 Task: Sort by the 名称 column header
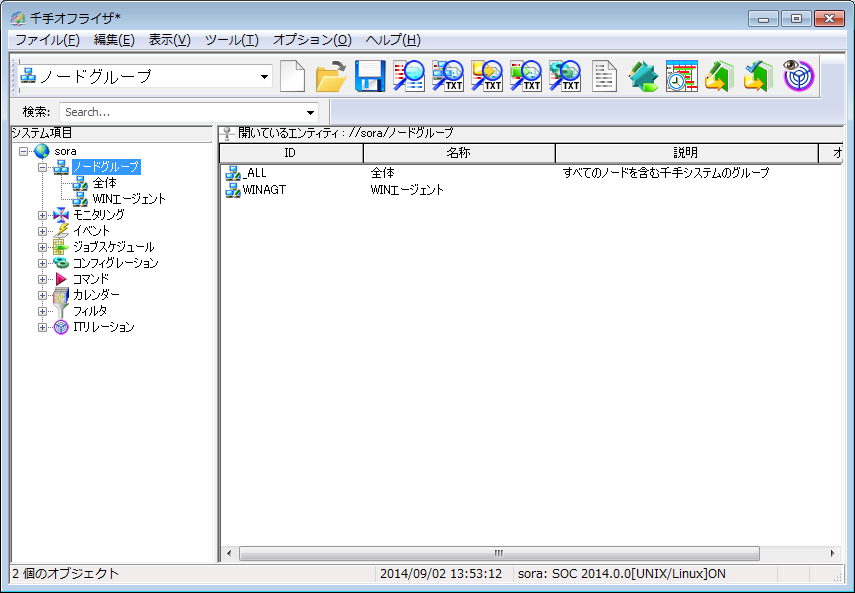[x=459, y=153]
